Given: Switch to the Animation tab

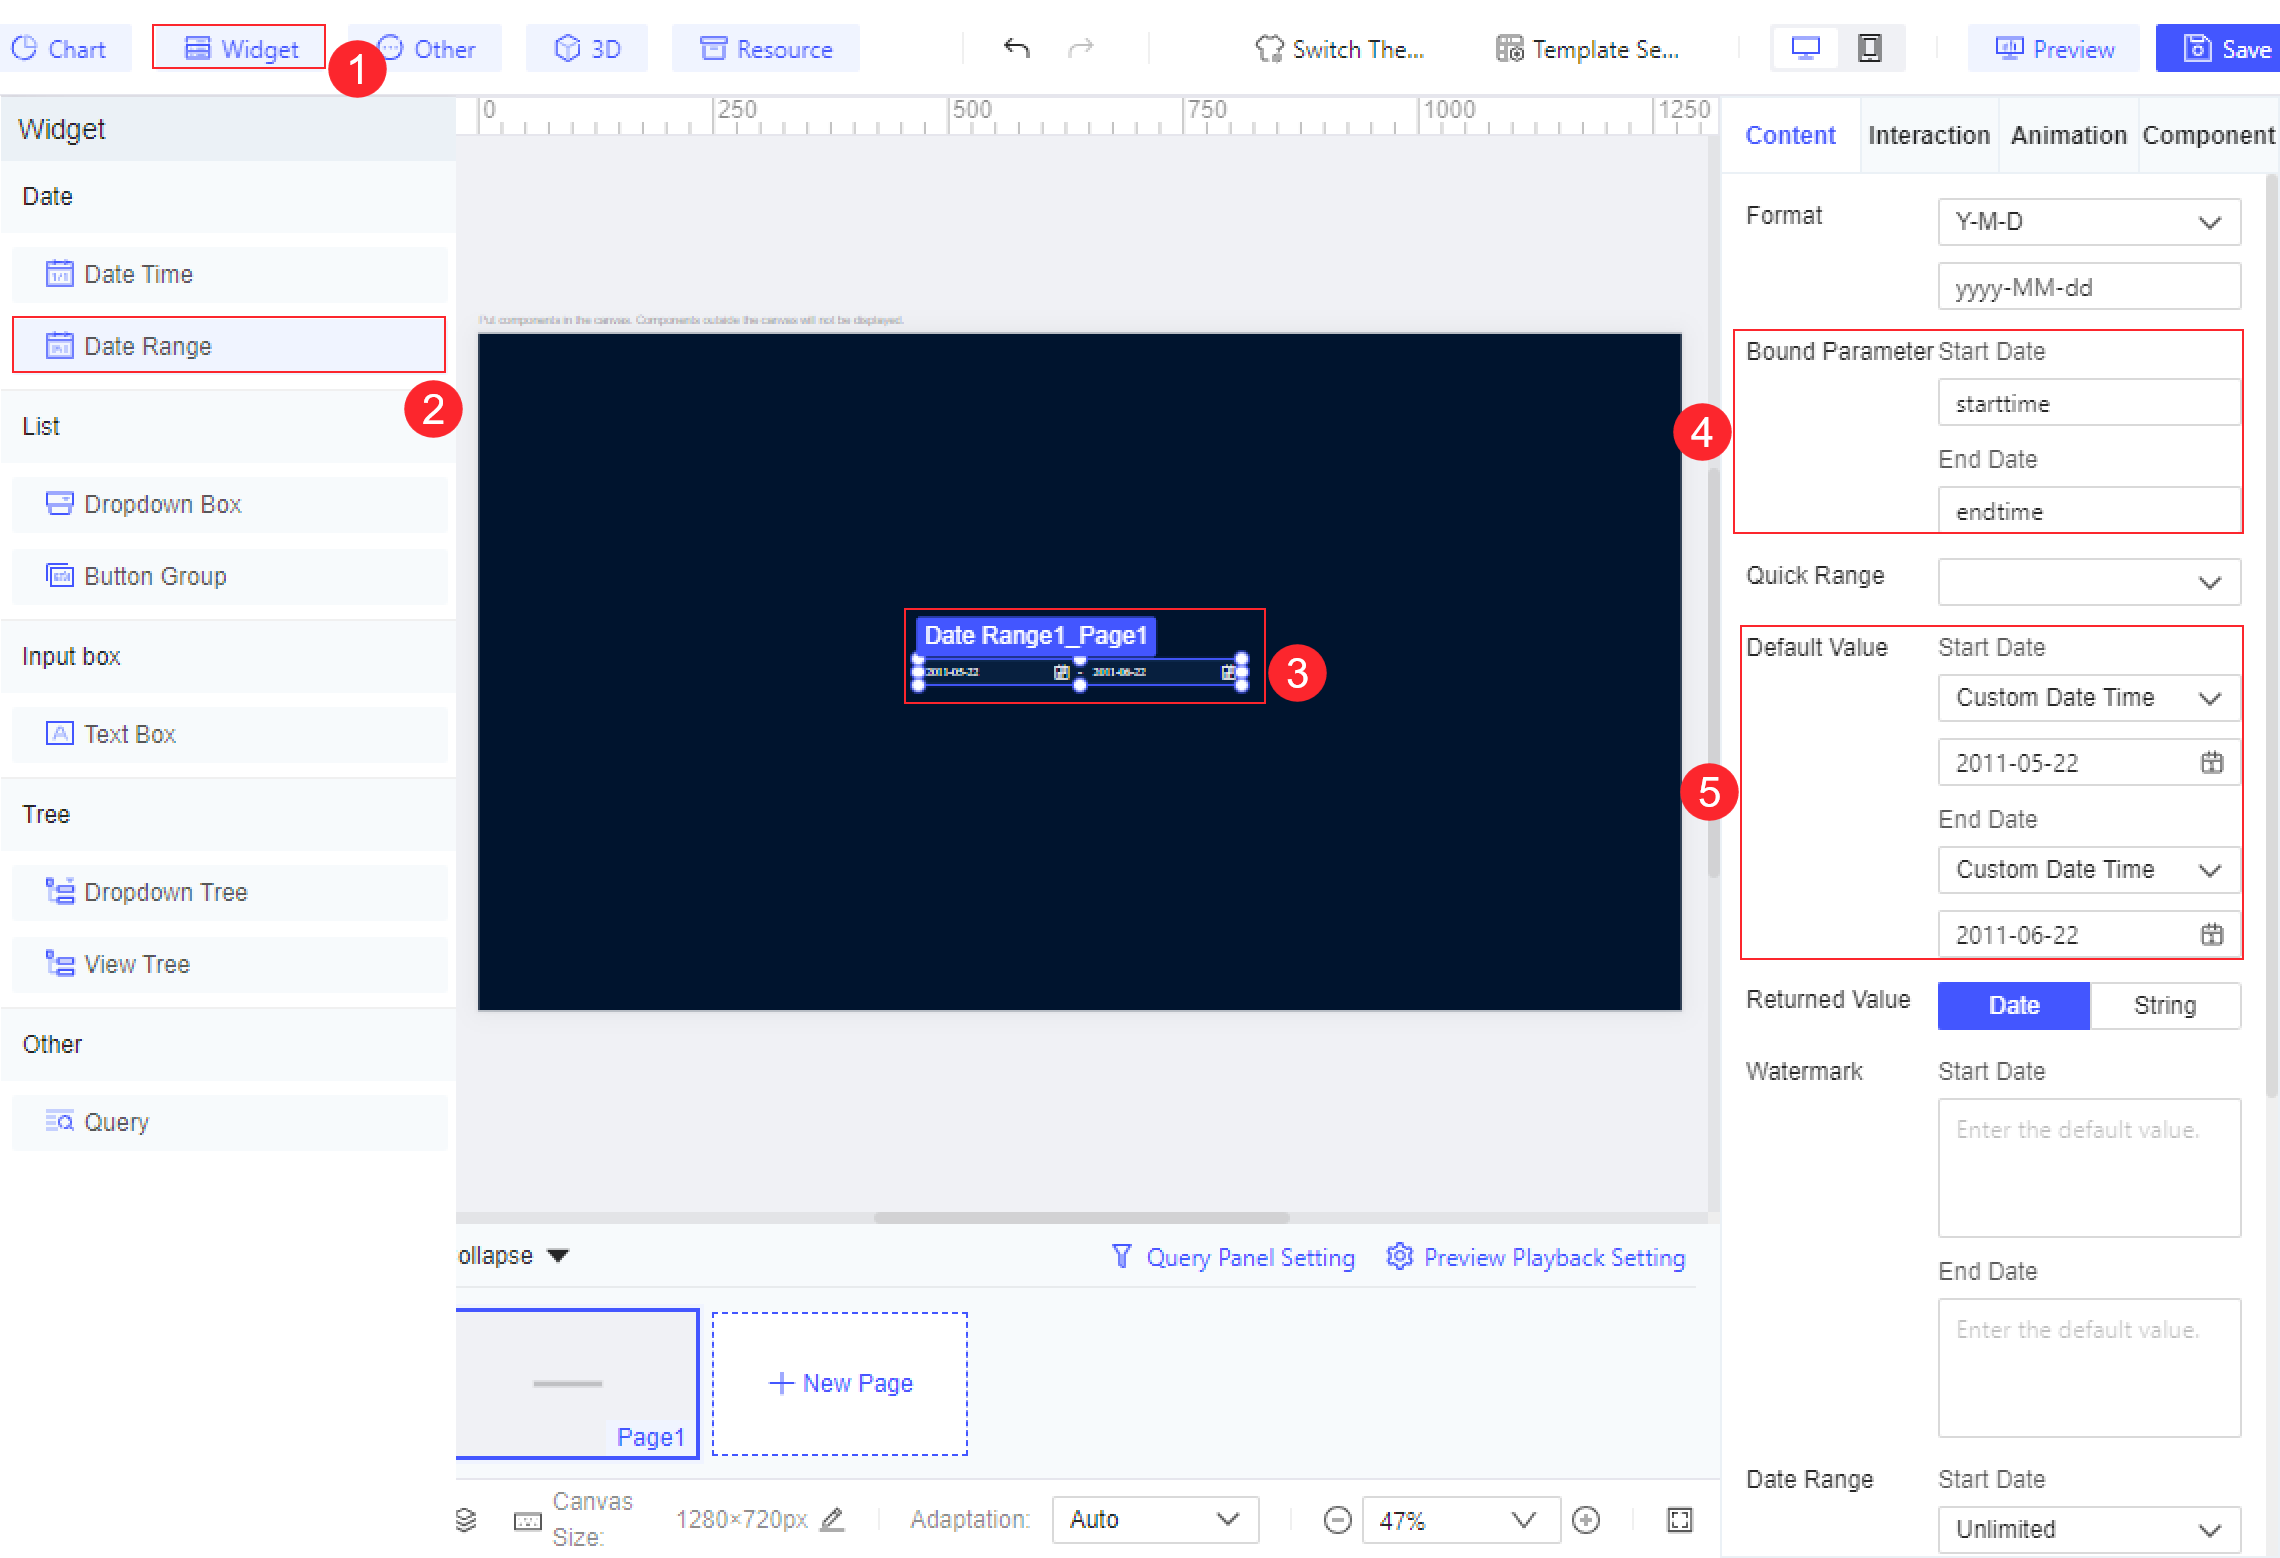Looking at the screenshot, I should tap(2068, 135).
